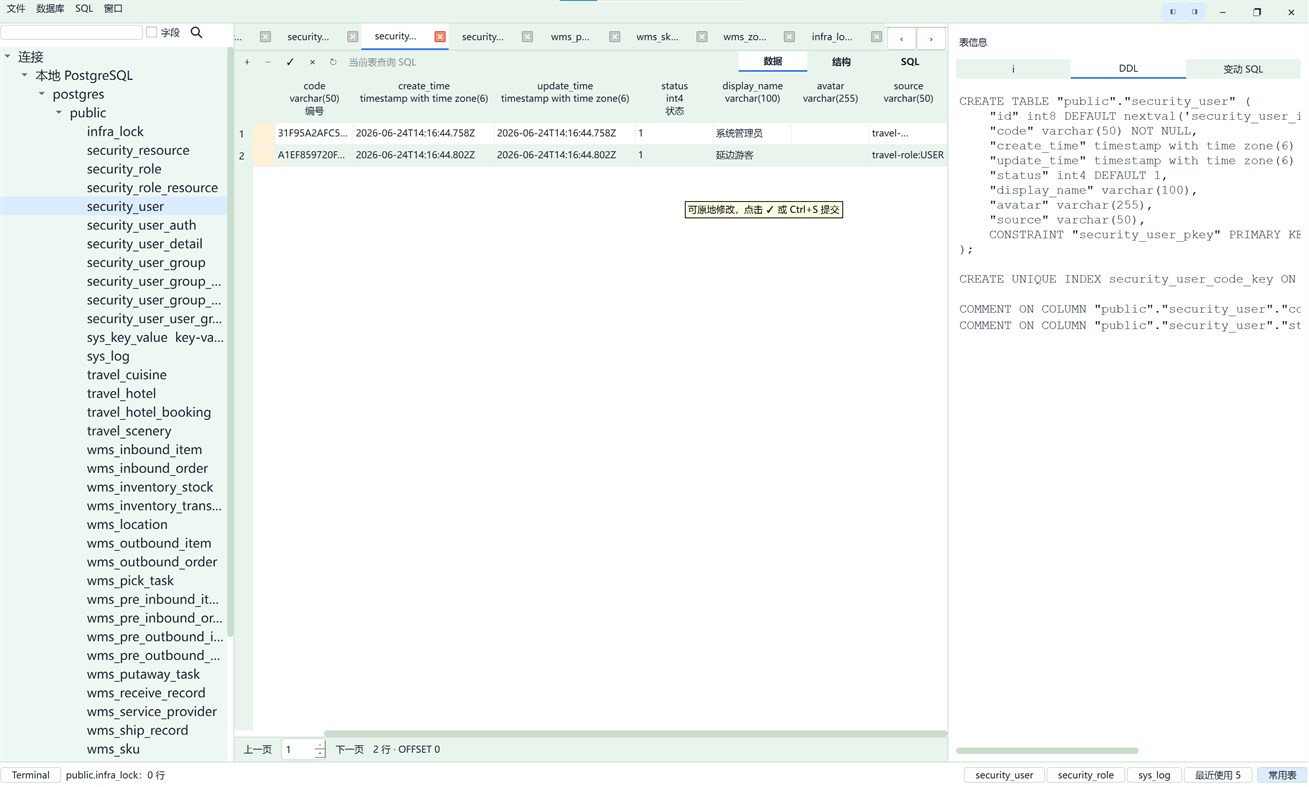Click the data grid horizontal scrollbar
The image size is (1309, 787).
tap(634, 734)
